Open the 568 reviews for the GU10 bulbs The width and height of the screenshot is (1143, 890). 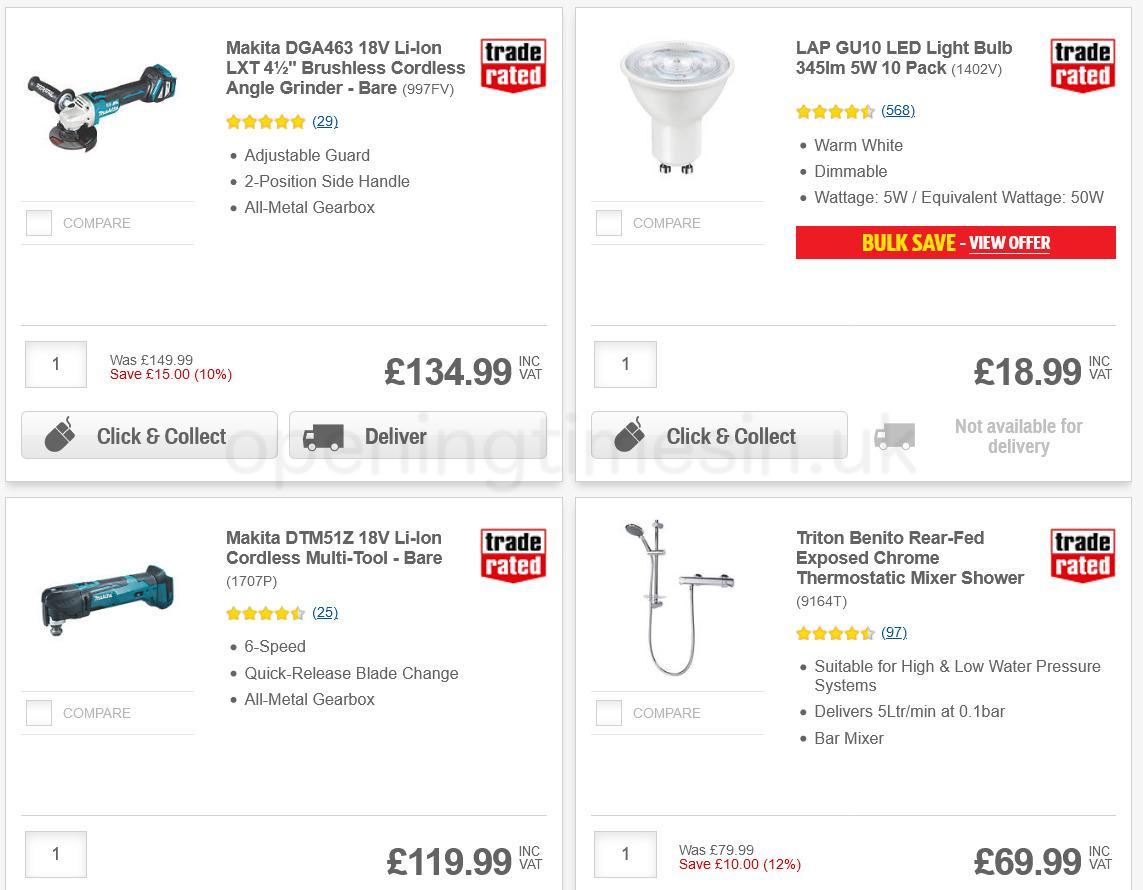click(897, 110)
